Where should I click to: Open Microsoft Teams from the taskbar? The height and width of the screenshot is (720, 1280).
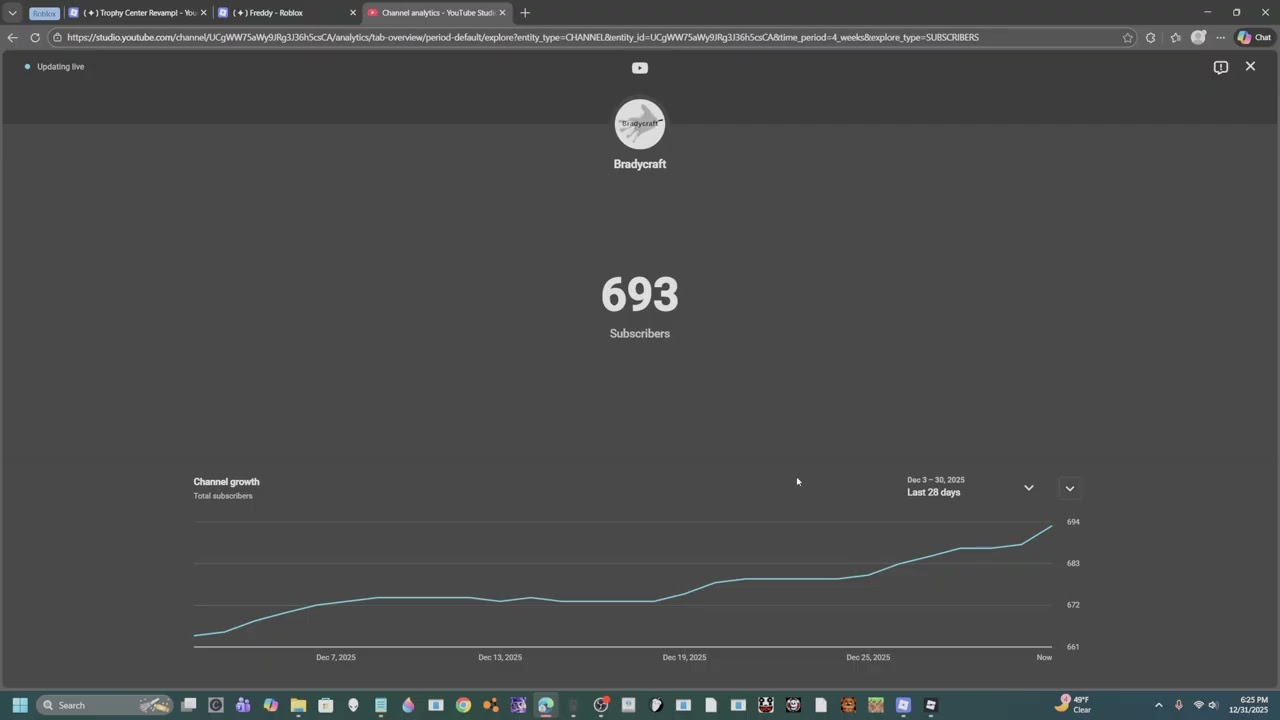[243, 705]
